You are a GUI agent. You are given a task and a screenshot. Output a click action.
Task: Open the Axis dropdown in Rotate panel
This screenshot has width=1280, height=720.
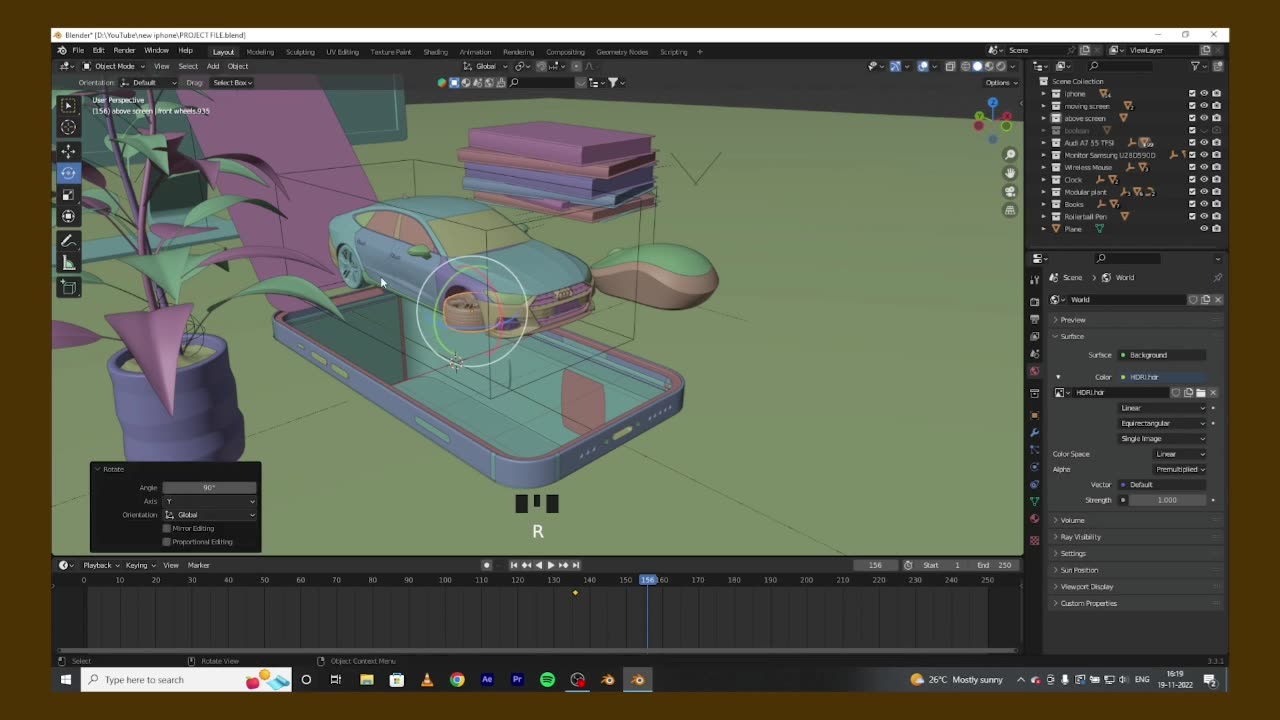click(209, 501)
